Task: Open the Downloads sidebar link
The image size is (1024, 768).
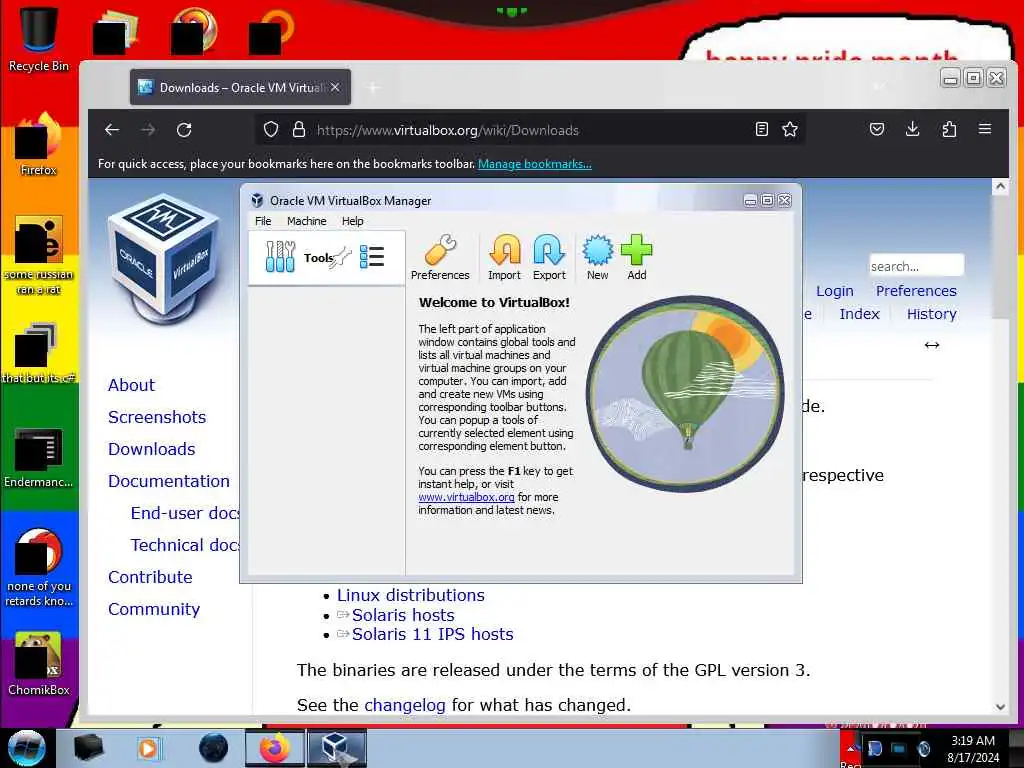Action: (152, 449)
